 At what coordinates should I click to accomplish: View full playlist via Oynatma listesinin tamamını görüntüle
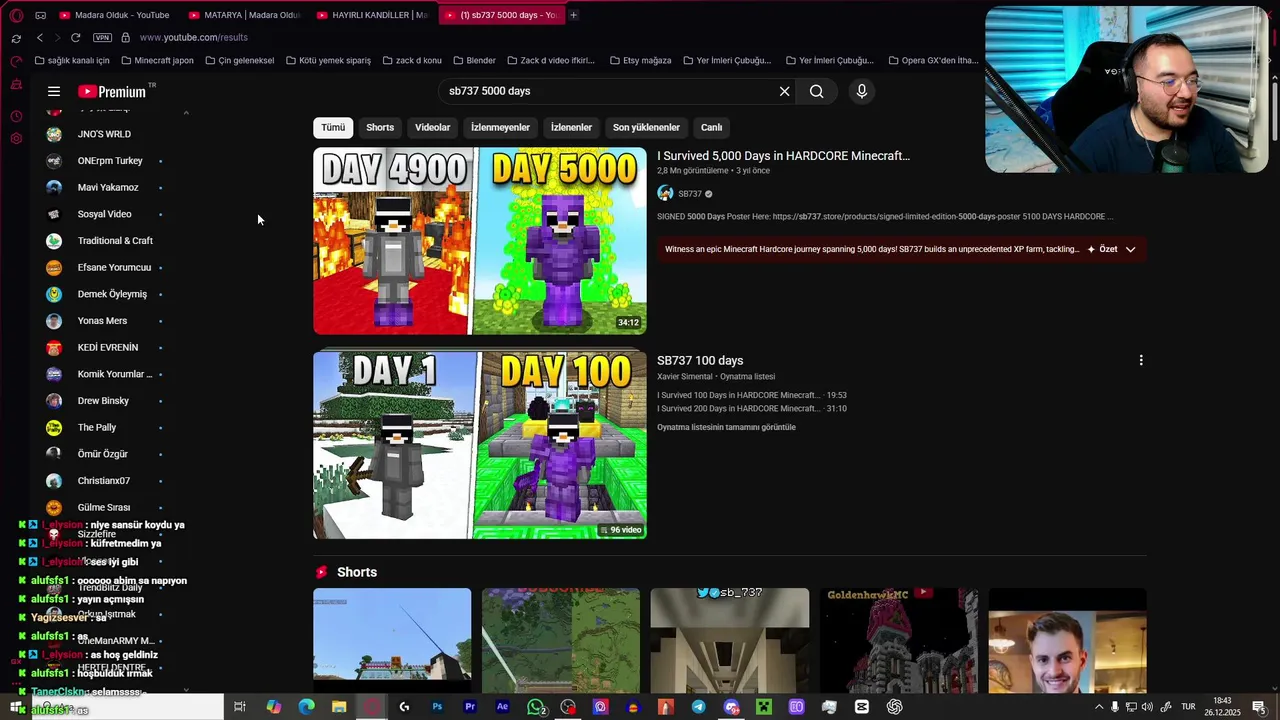coord(726,427)
